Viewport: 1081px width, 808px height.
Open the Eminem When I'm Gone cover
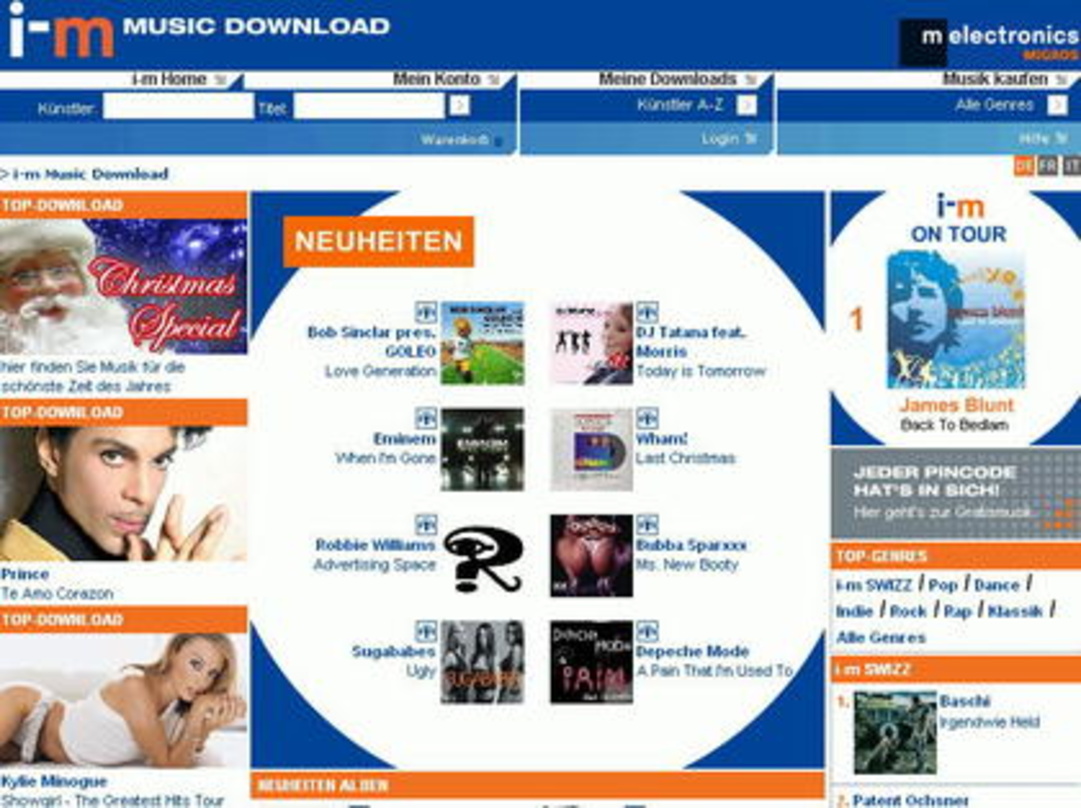click(482, 450)
